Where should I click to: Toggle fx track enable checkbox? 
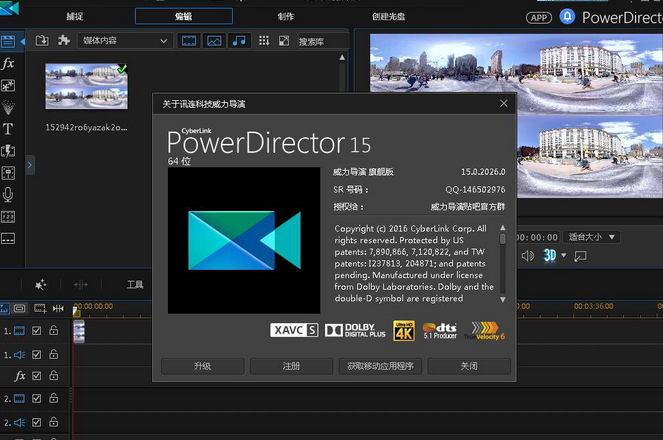pos(37,375)
